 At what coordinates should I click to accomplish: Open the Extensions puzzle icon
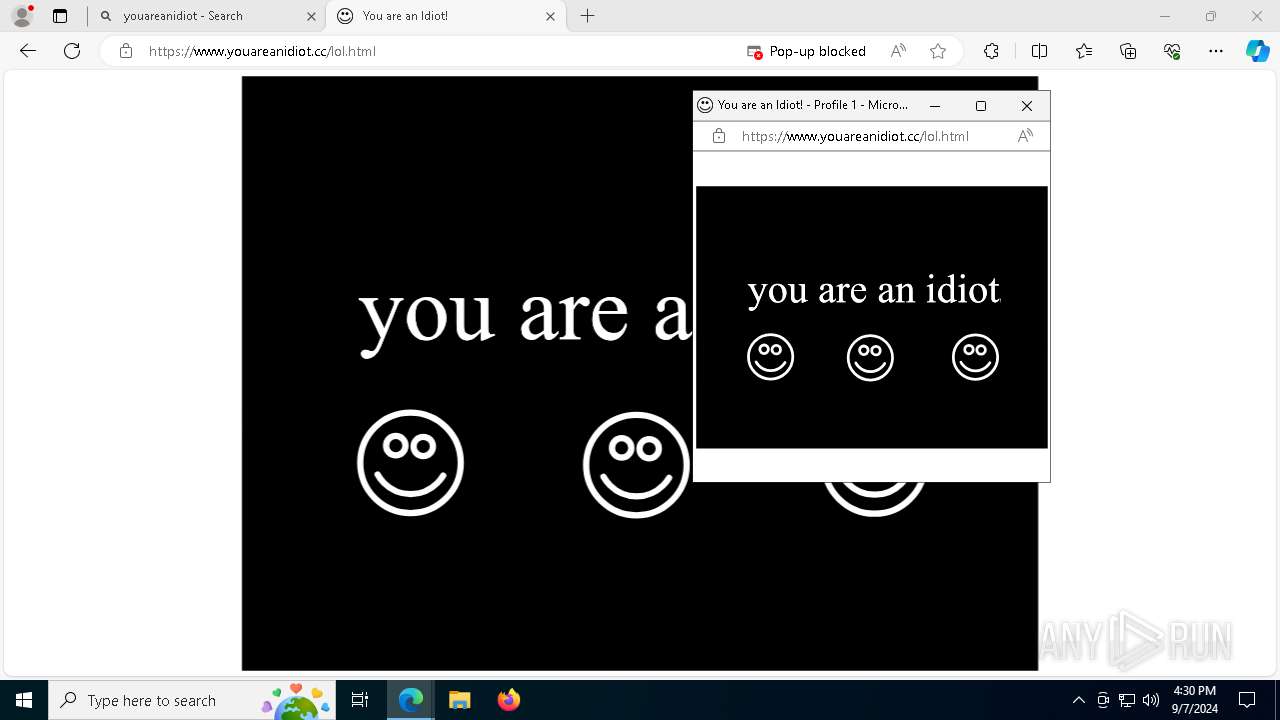[x=991, y=51]
